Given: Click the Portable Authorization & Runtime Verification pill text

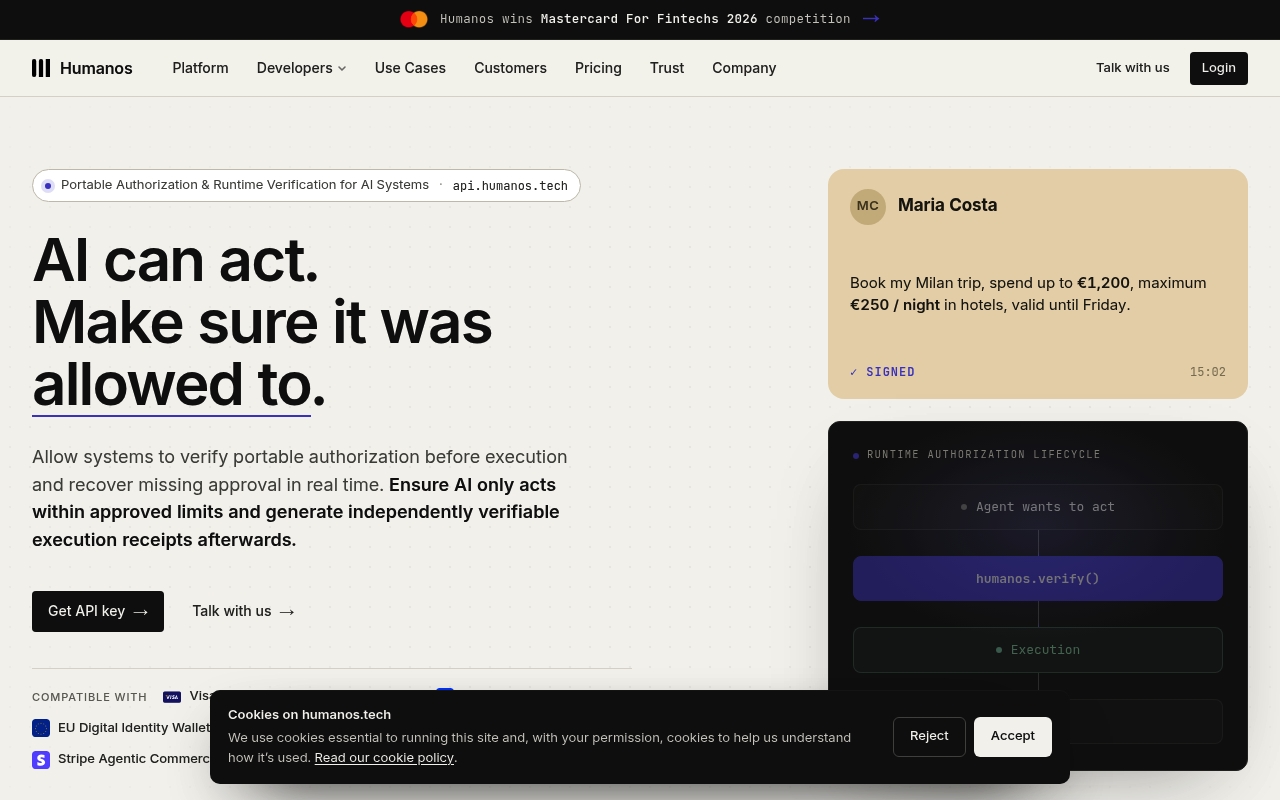Looking at the screenshot, I should [x=245, y=185].
